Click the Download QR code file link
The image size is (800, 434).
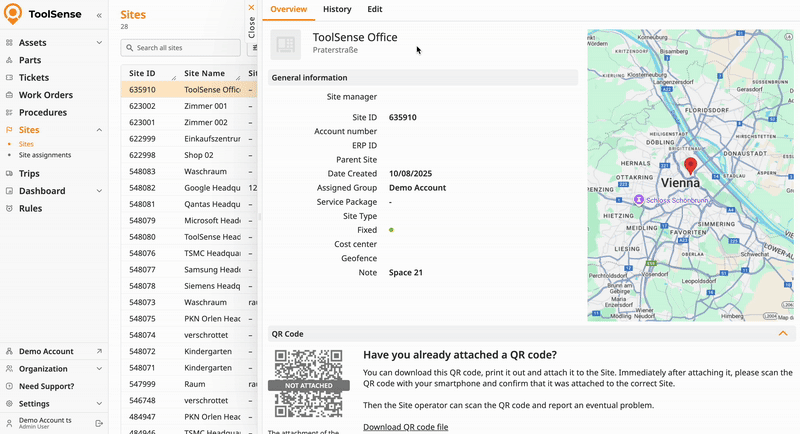(x=406, y=427)
